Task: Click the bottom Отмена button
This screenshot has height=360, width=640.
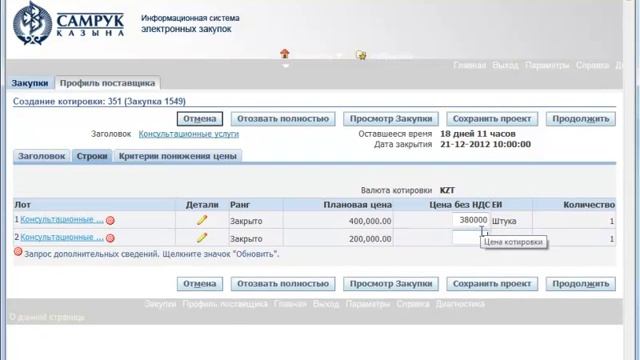Action: (x=200, y=284)
